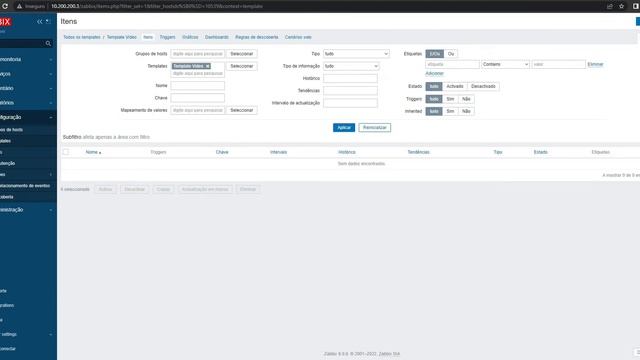Switch to the Triggers tab
This screenshot has height=360, width=640.
pyautogui.click(x=167, y=37)
